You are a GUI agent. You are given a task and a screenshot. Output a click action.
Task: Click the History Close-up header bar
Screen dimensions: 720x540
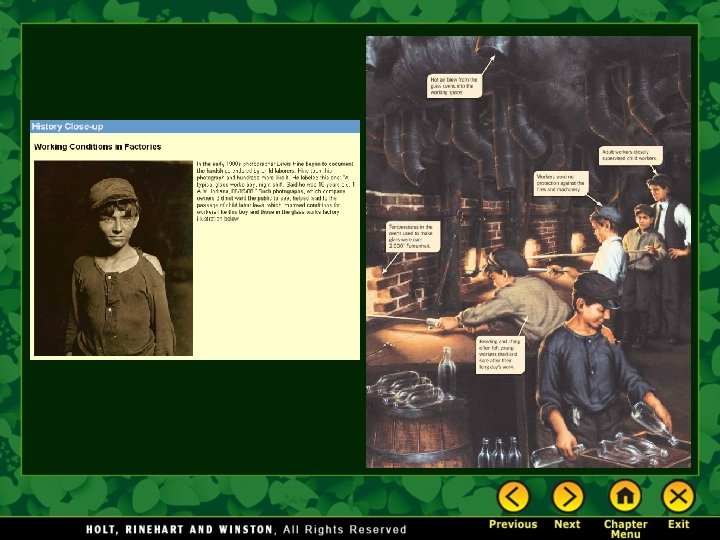[195, 126]
